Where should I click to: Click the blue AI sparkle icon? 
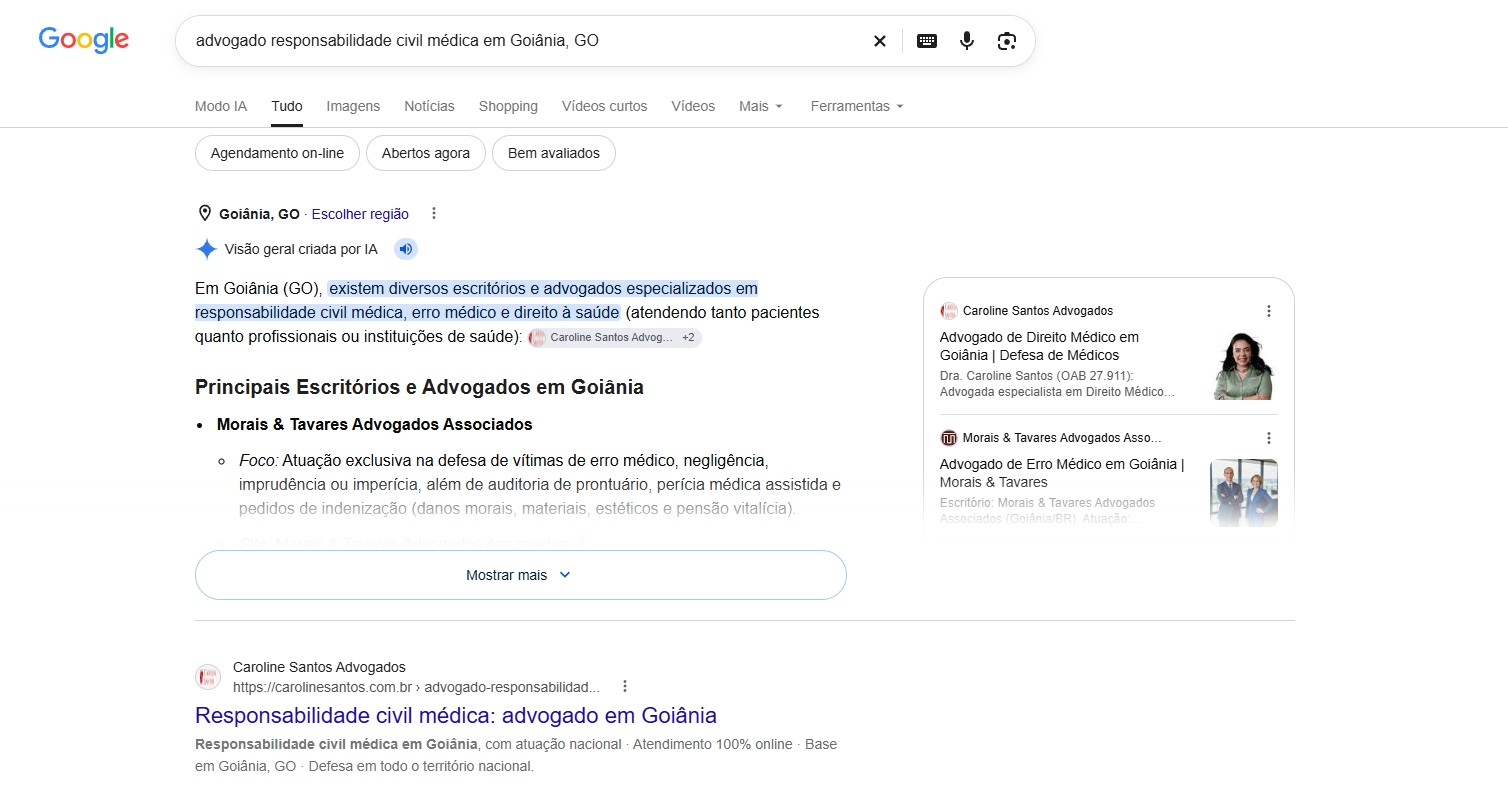[206, 249]
